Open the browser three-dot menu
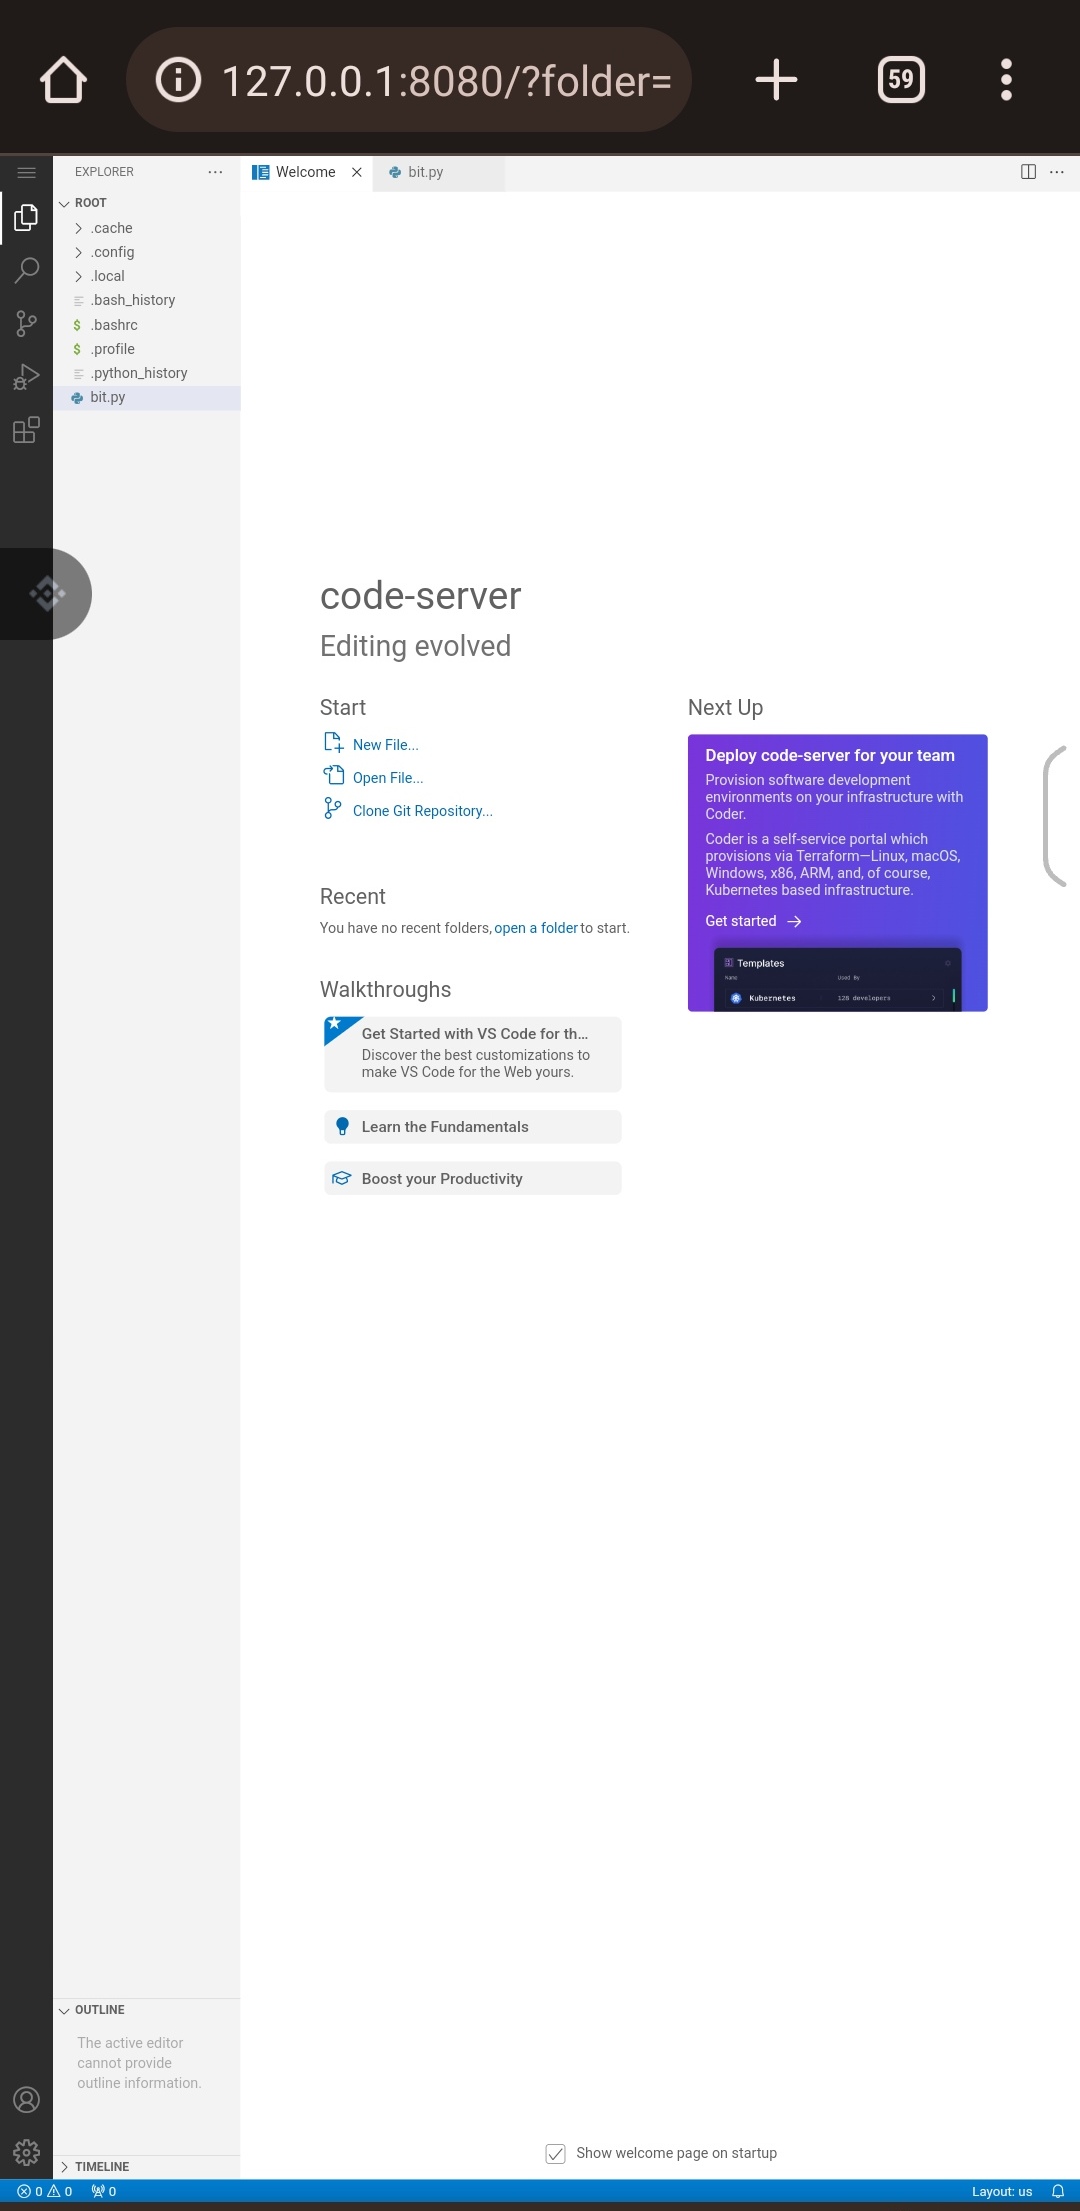The image size is (1080, 2211). pos(1006,80)
